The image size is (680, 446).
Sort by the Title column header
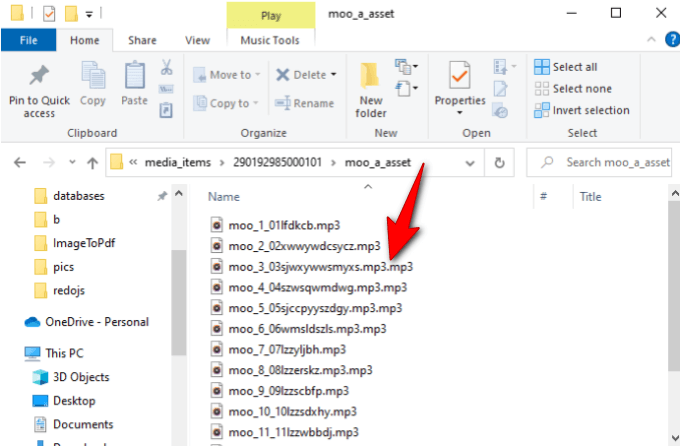click(x=590, y=197)
